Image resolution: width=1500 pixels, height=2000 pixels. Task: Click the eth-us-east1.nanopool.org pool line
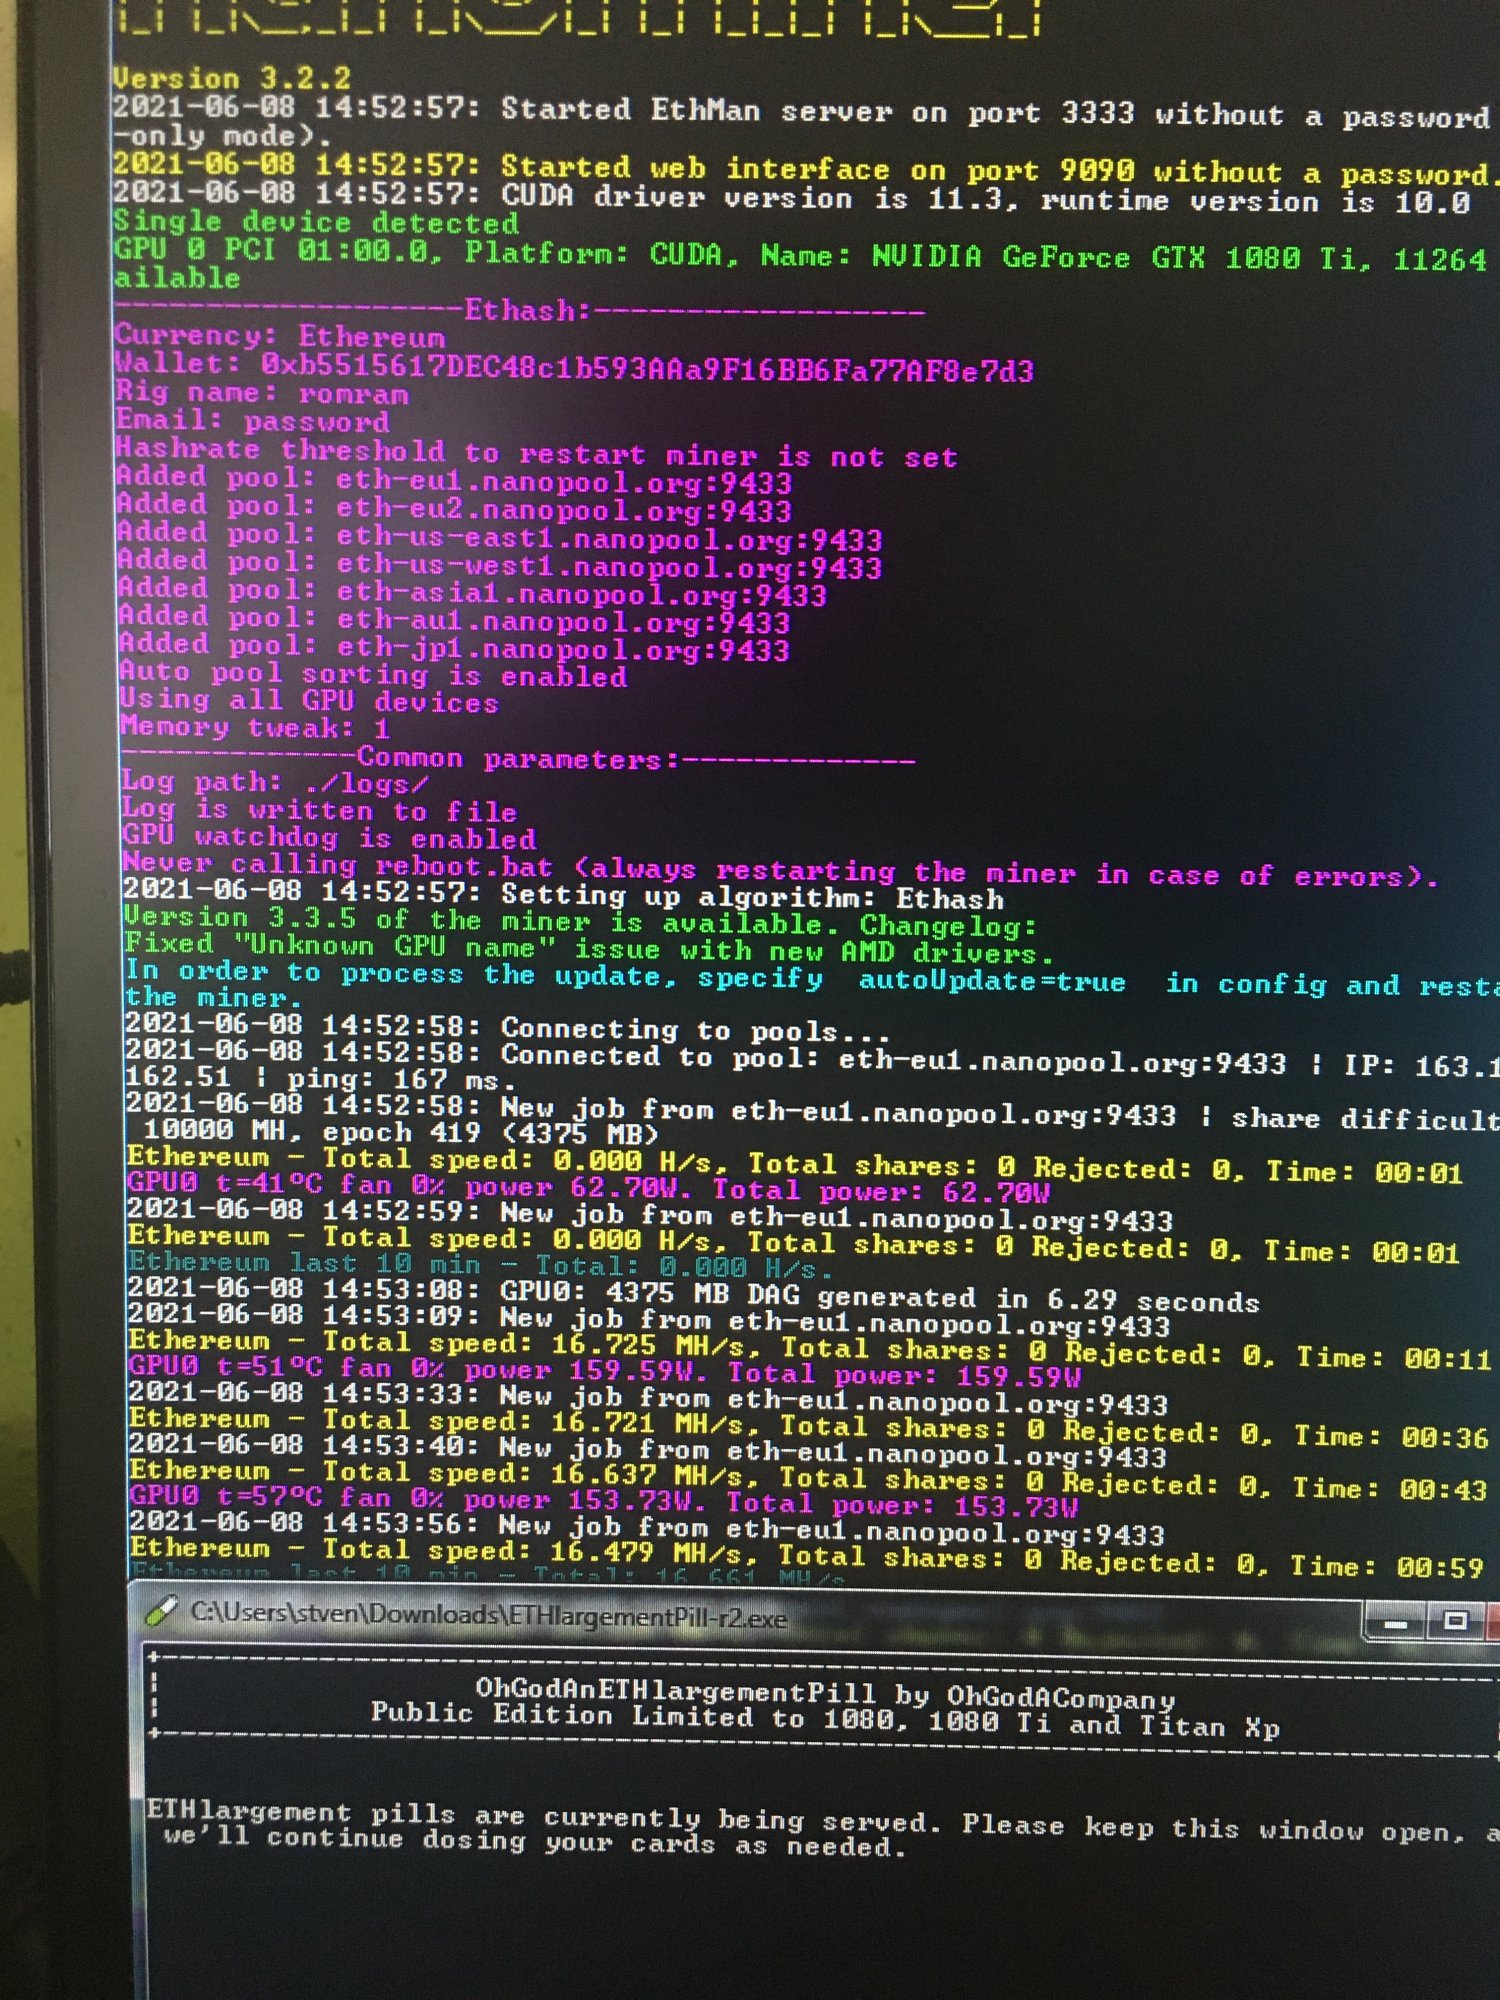coord(499,538)
